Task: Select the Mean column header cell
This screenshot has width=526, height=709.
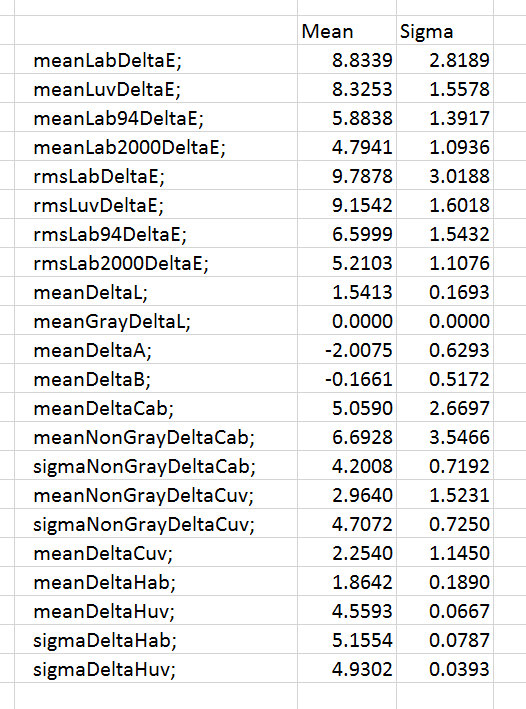Action: [x=347, y=30]
